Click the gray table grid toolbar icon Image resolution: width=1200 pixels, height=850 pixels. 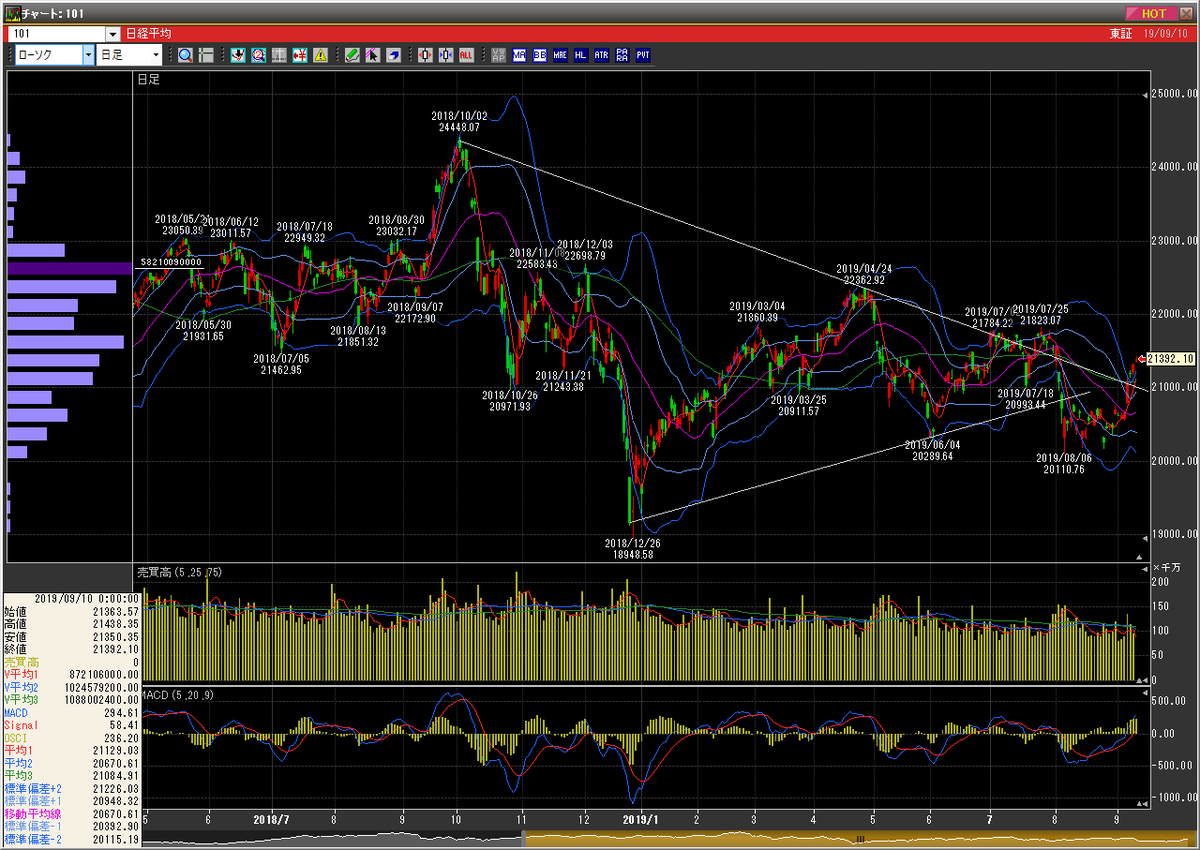pos(278,55)
